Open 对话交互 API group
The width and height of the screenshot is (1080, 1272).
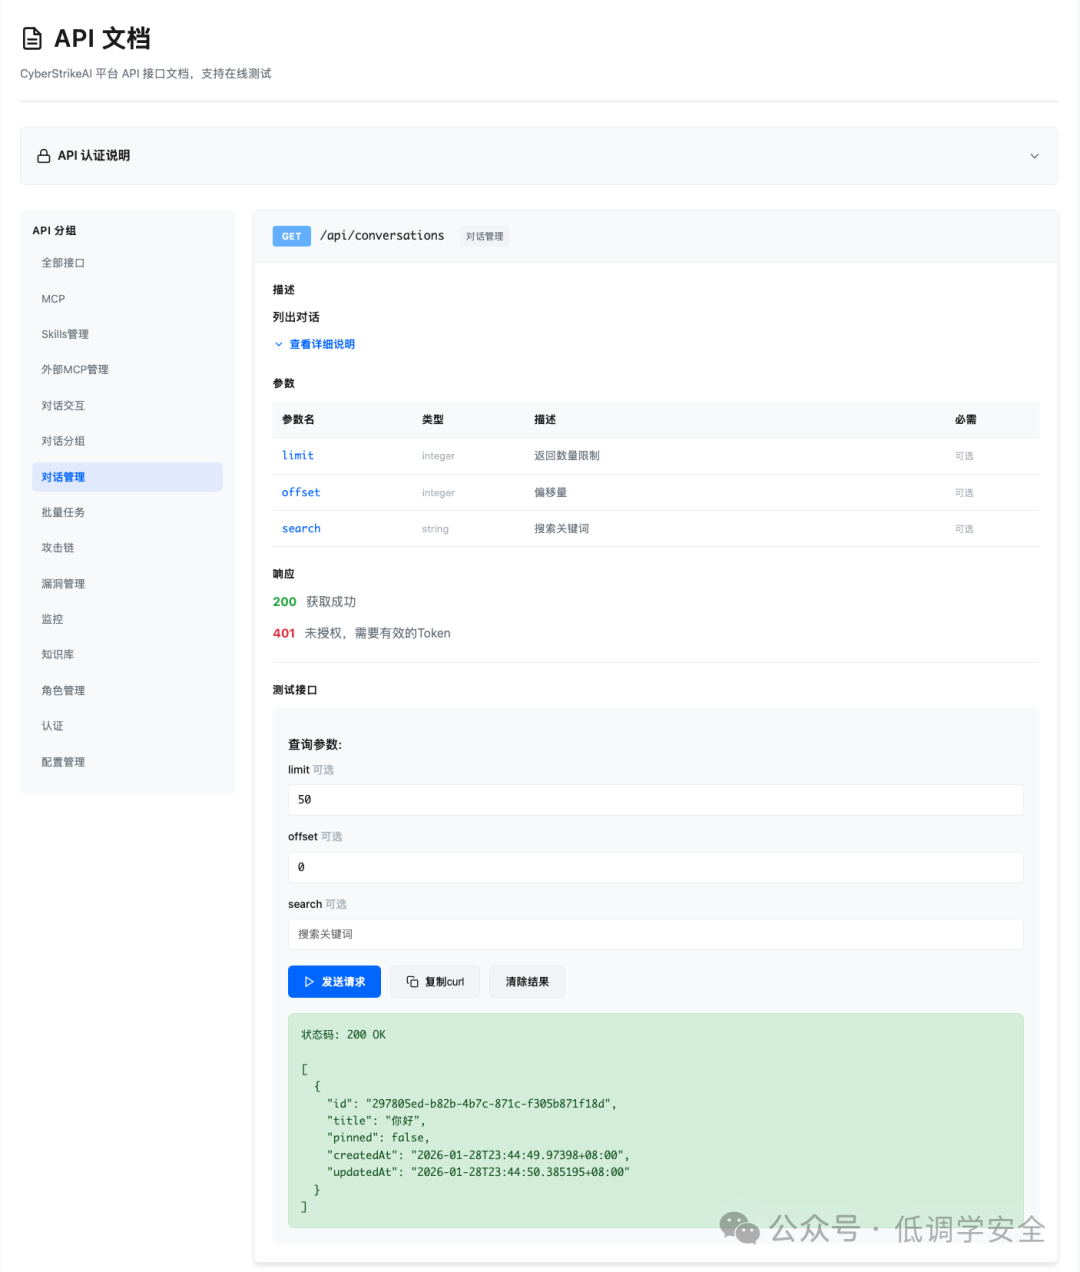pyautogui.click(x=127, y=406)
